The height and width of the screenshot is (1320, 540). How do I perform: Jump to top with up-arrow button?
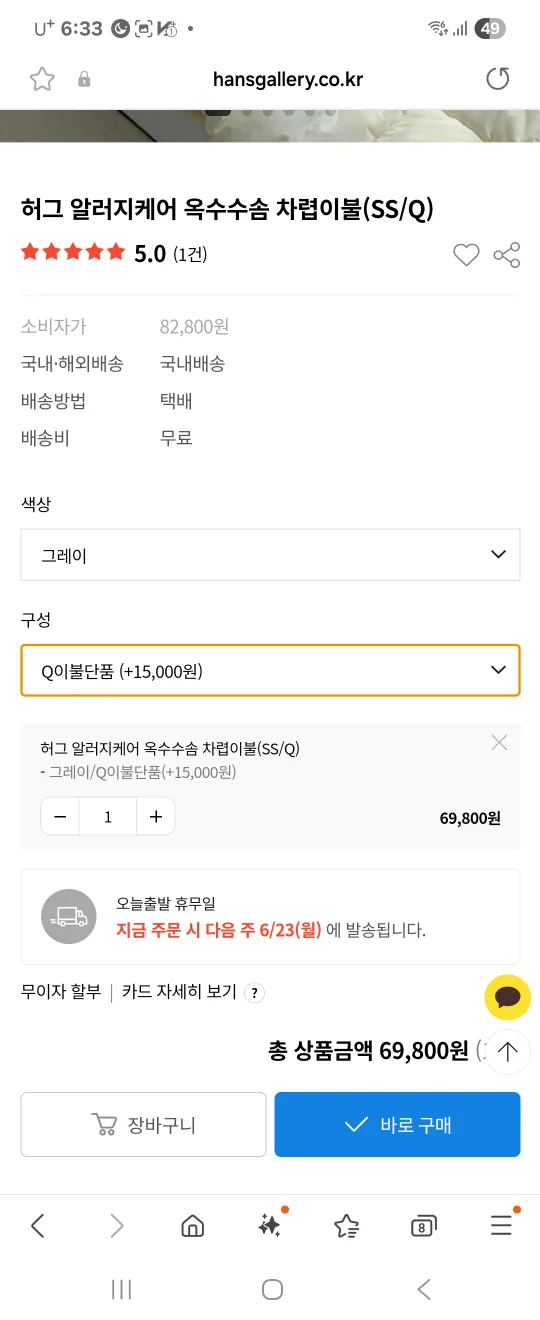(x=507, y=1051)
